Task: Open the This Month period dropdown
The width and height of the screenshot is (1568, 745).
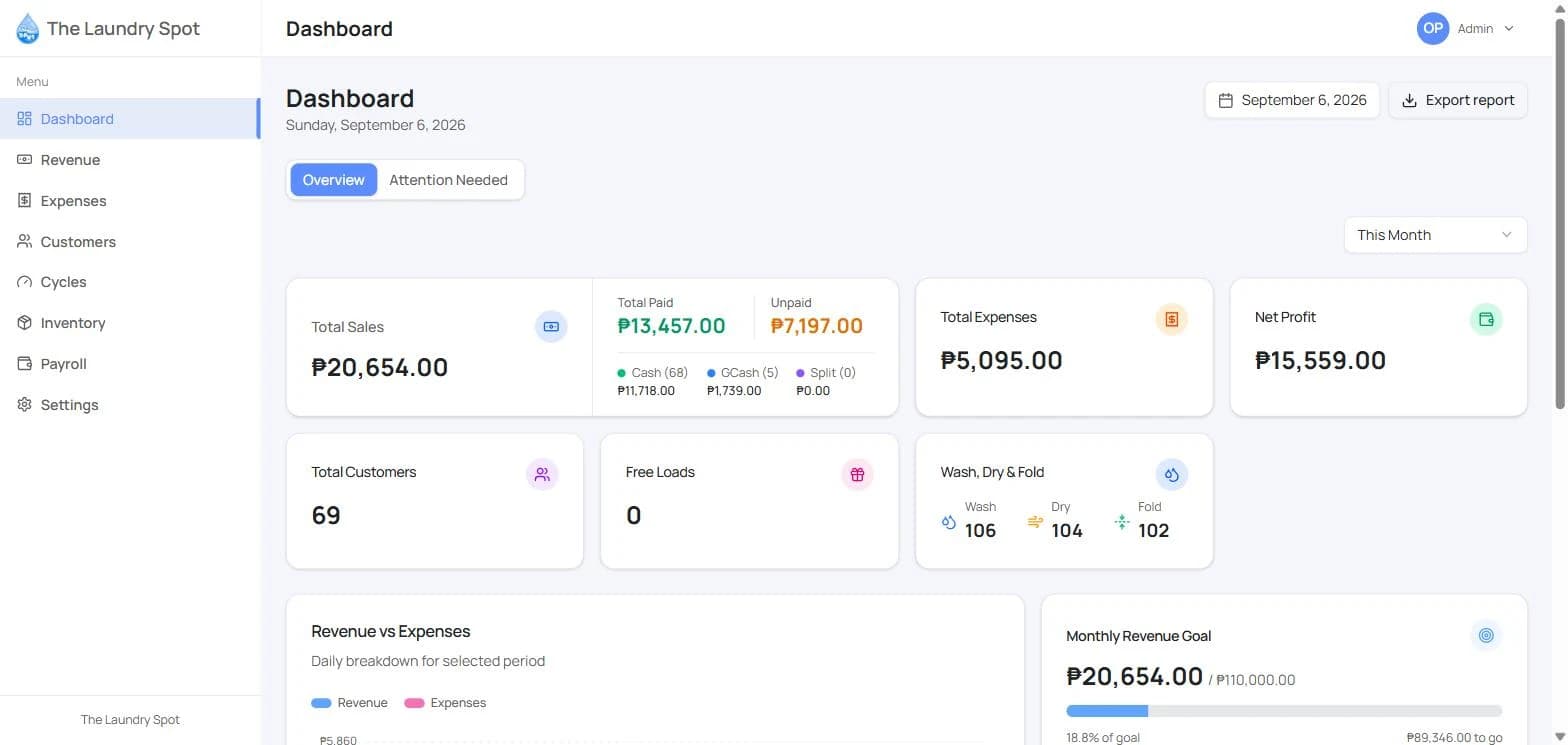Action: click(x=1435, y=235)
